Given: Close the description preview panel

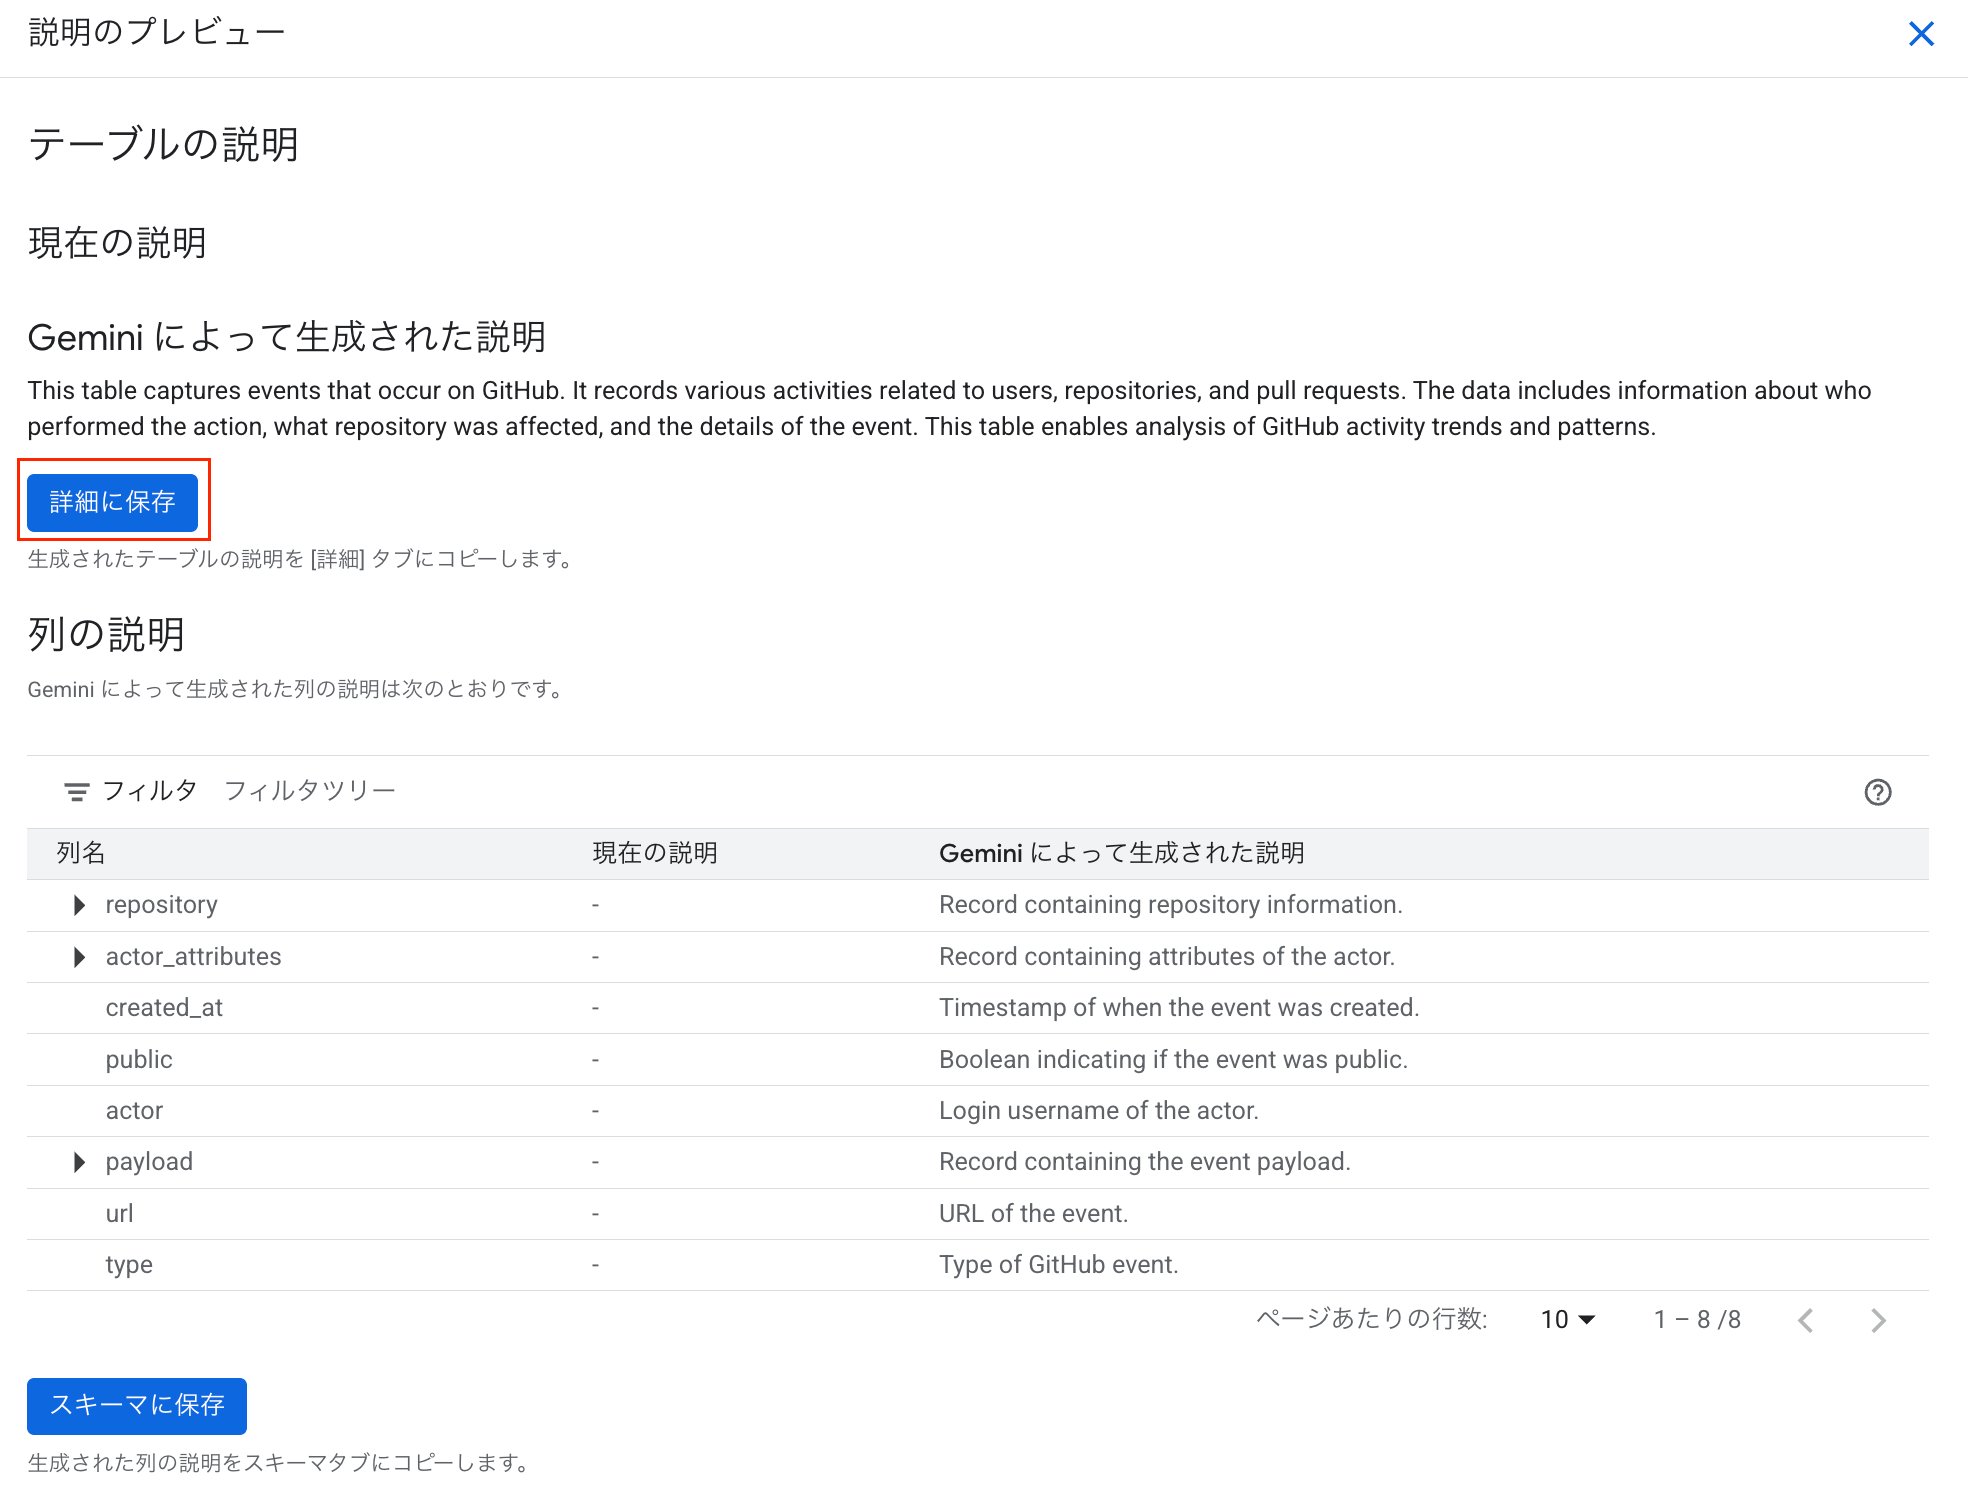Looking at the screenshot, I should pyautogui.click(x=1921, y=34).
